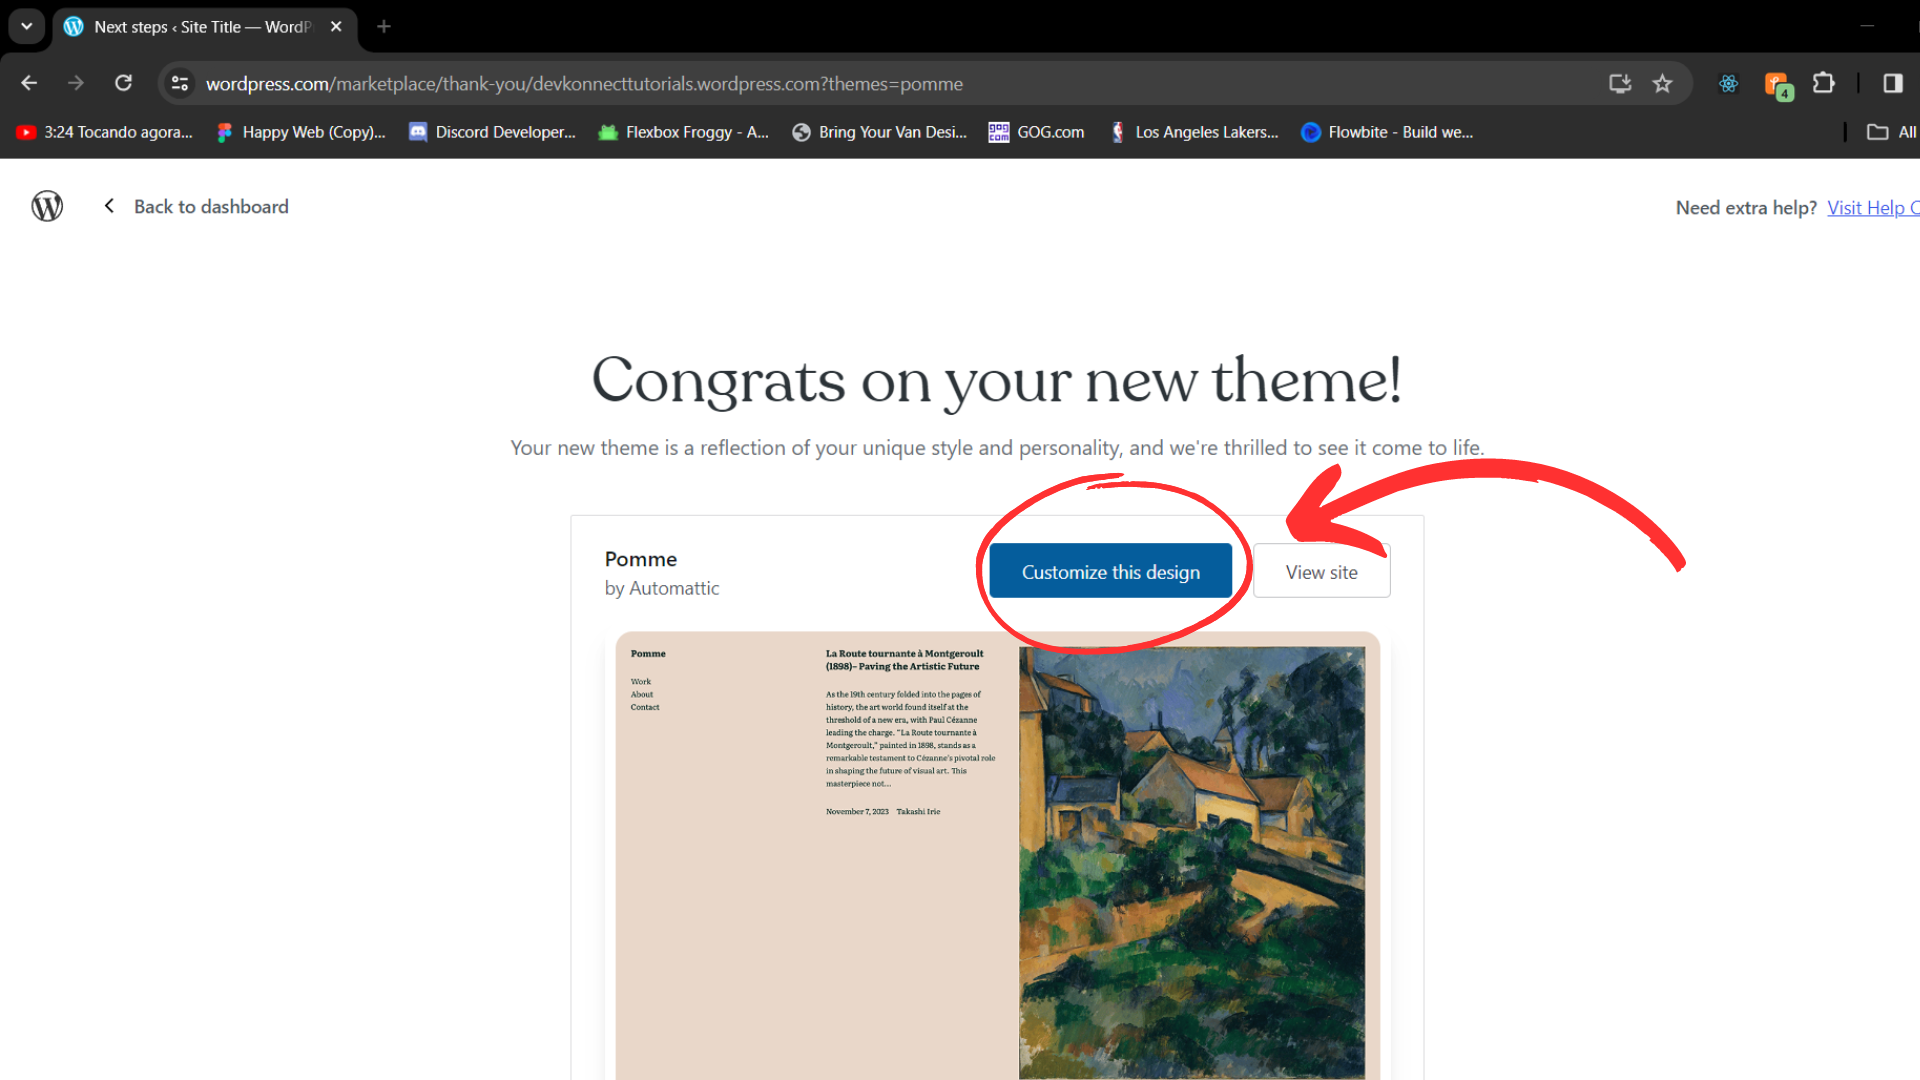Click the WordPress logo icon
Screen dimensions: 1920x1080
[x=47, y=206]
